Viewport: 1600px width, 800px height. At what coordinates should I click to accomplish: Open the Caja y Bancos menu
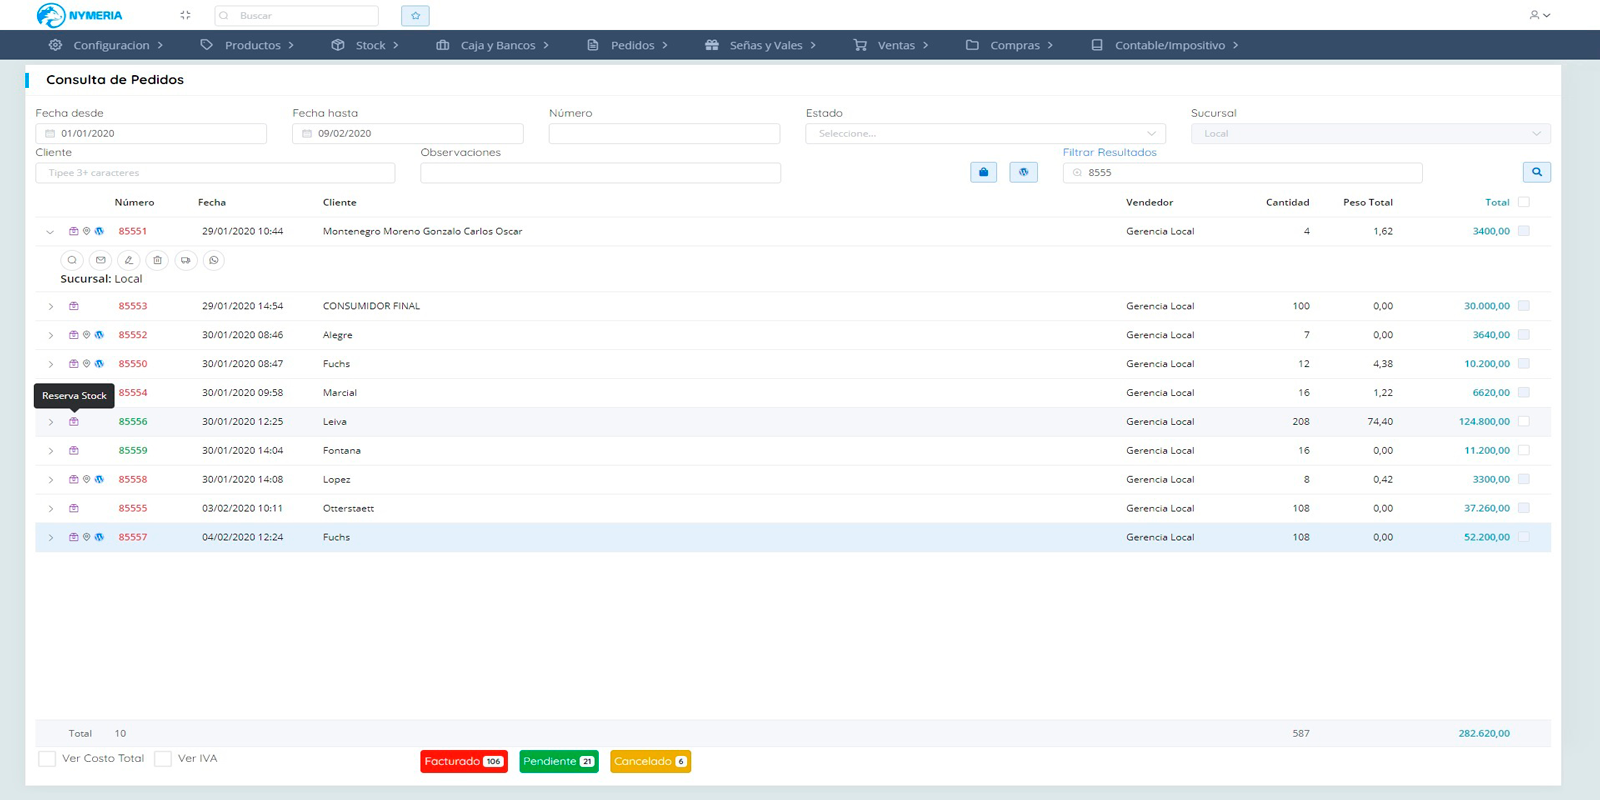click(493, 45)
